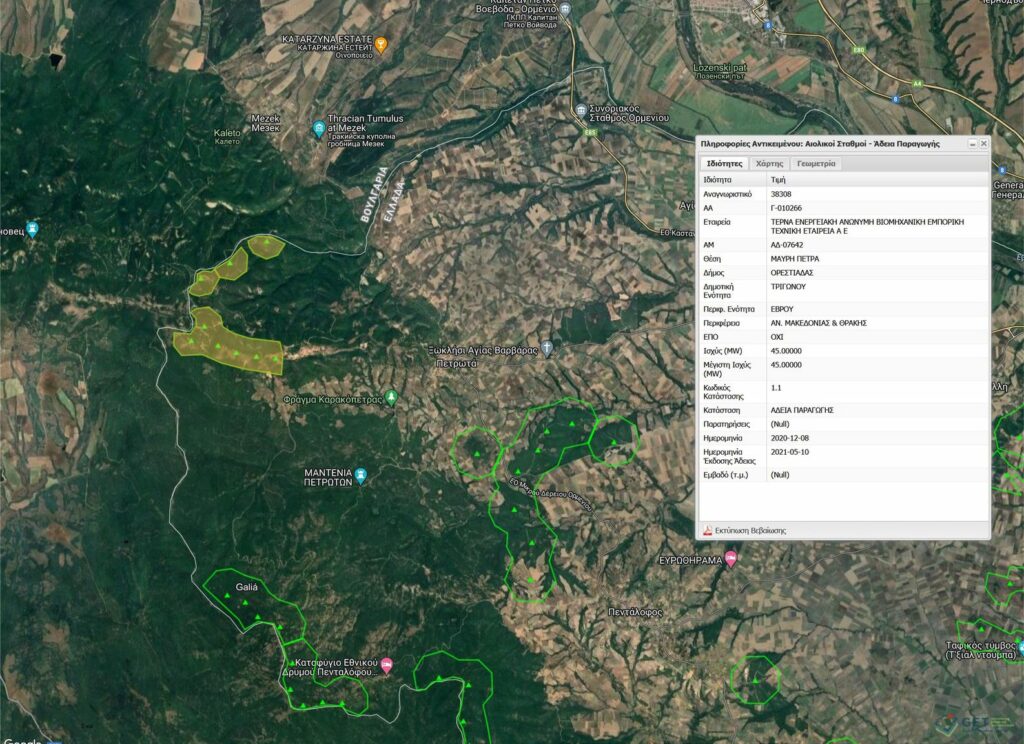Select the Thracian Tumulus at Mezek marker
1024x744 pixels.
[x=319, y=127]
